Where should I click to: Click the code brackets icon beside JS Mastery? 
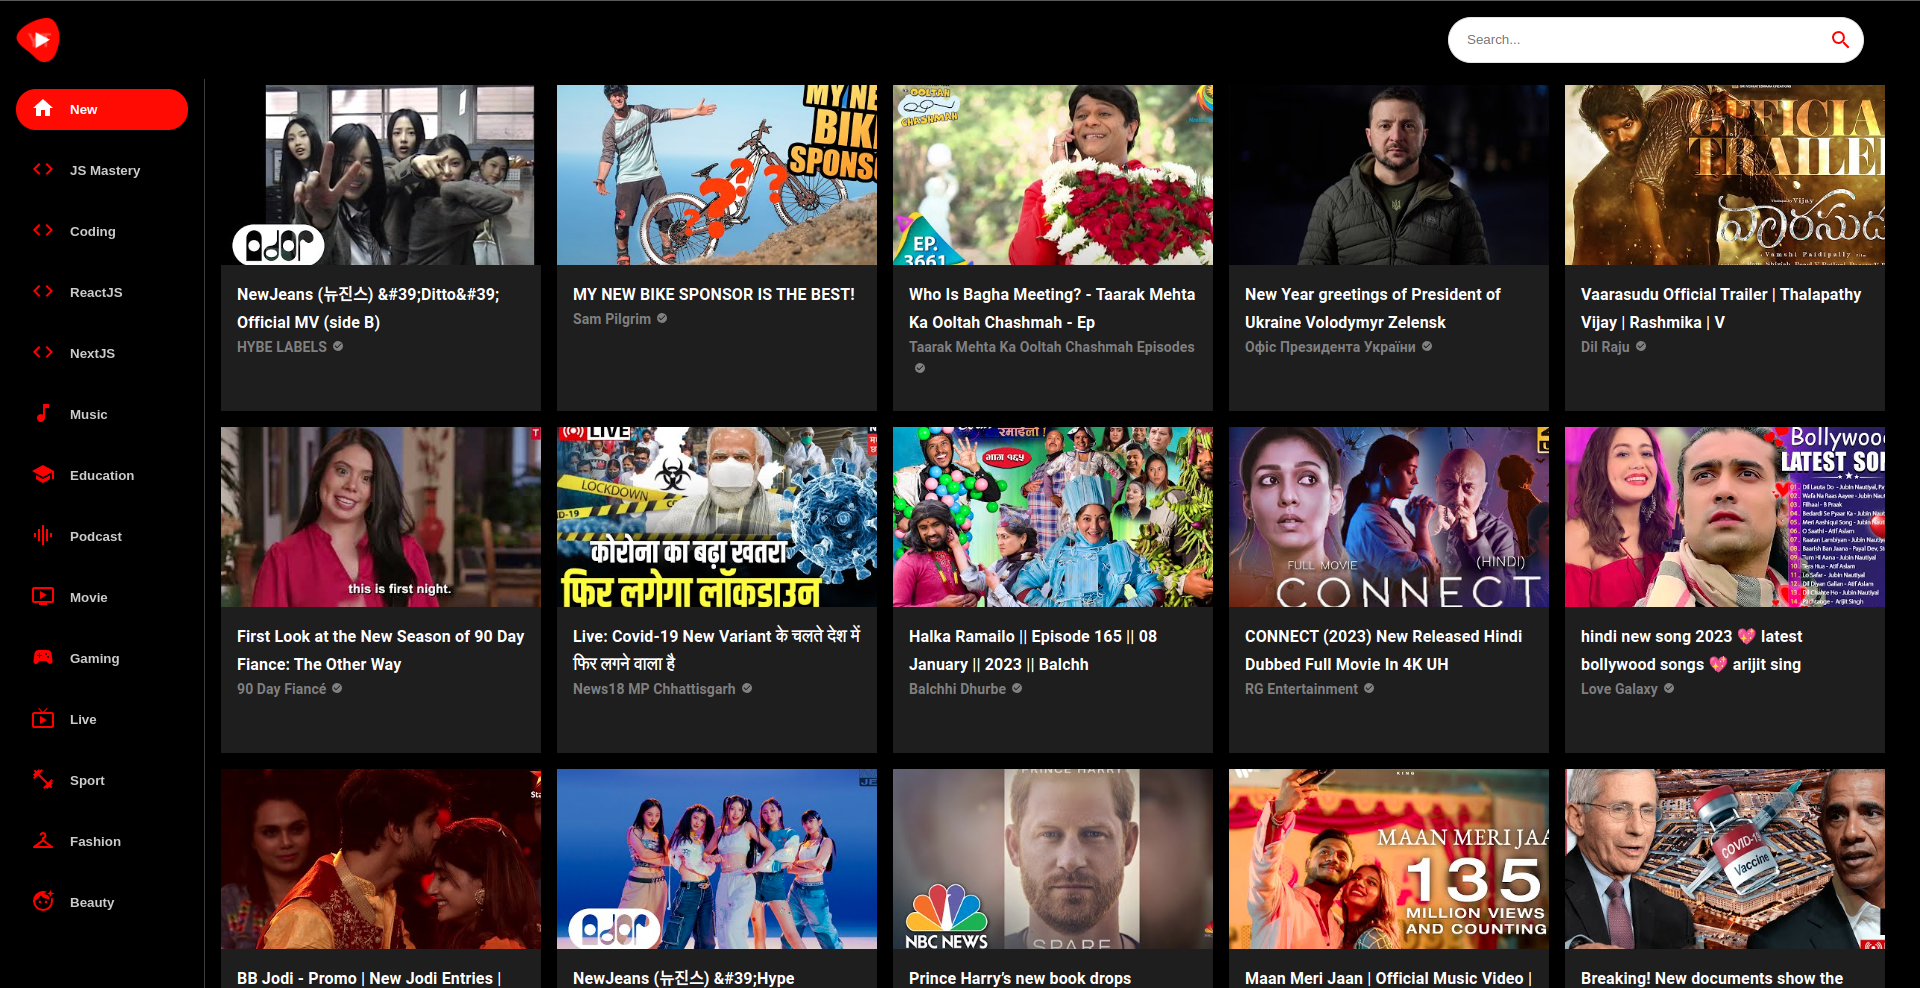43,170
